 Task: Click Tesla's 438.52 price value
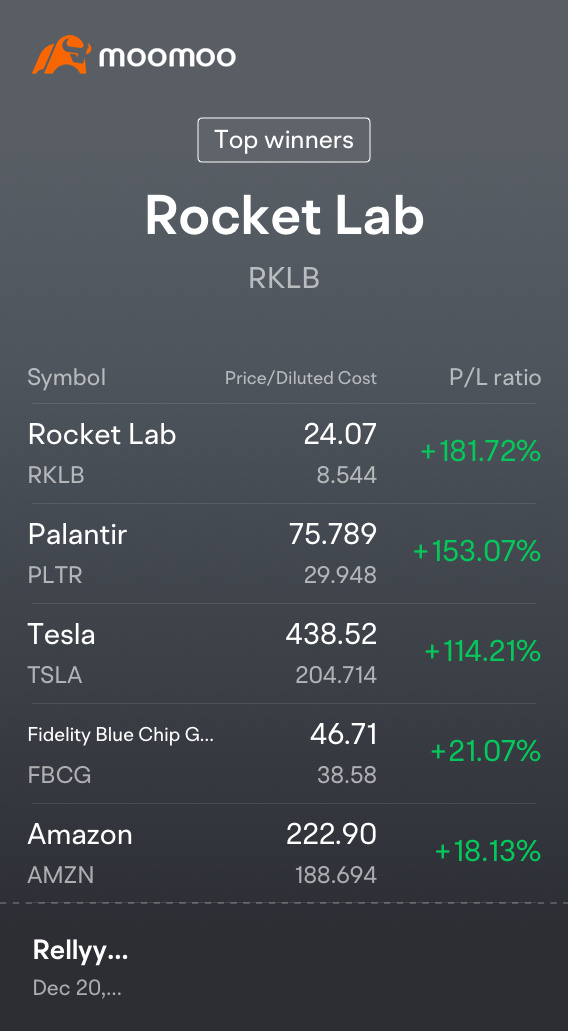[x=331, y=635]
